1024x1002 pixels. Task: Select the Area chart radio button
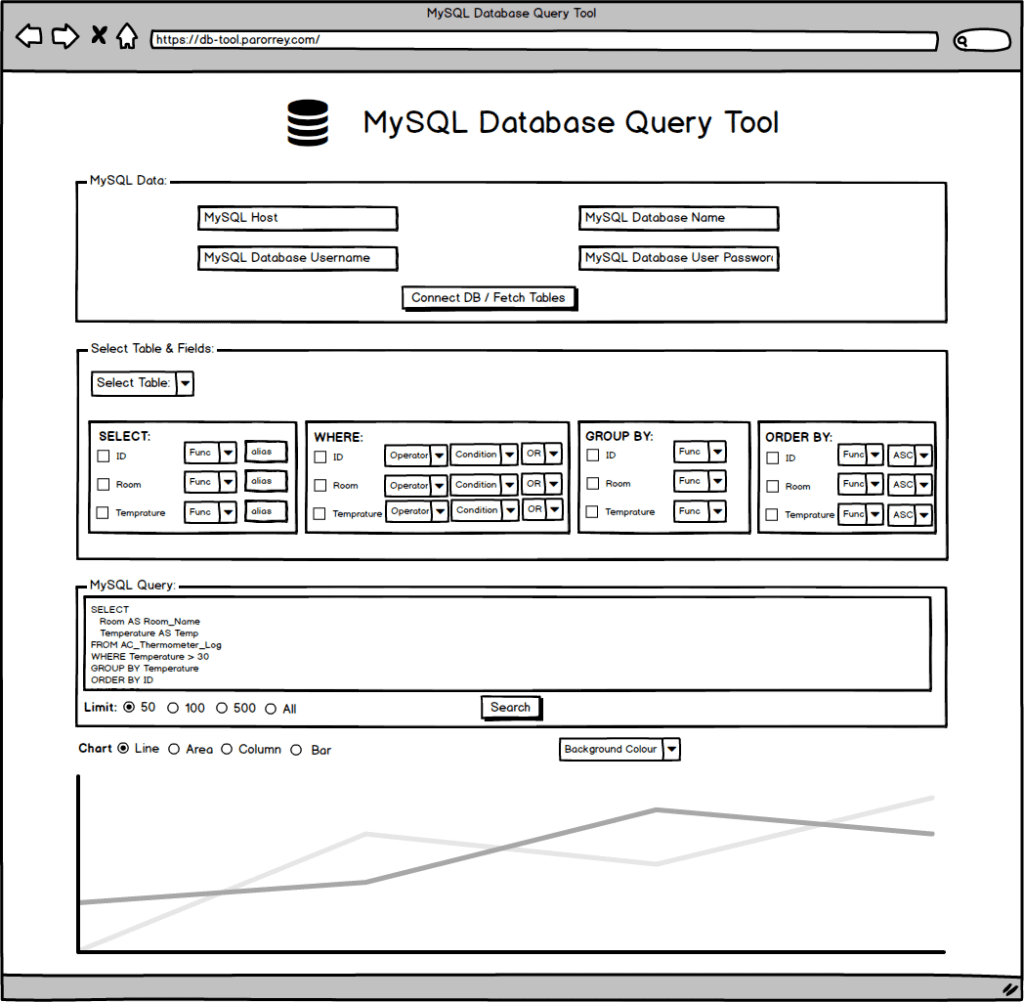tap(174, 750)
